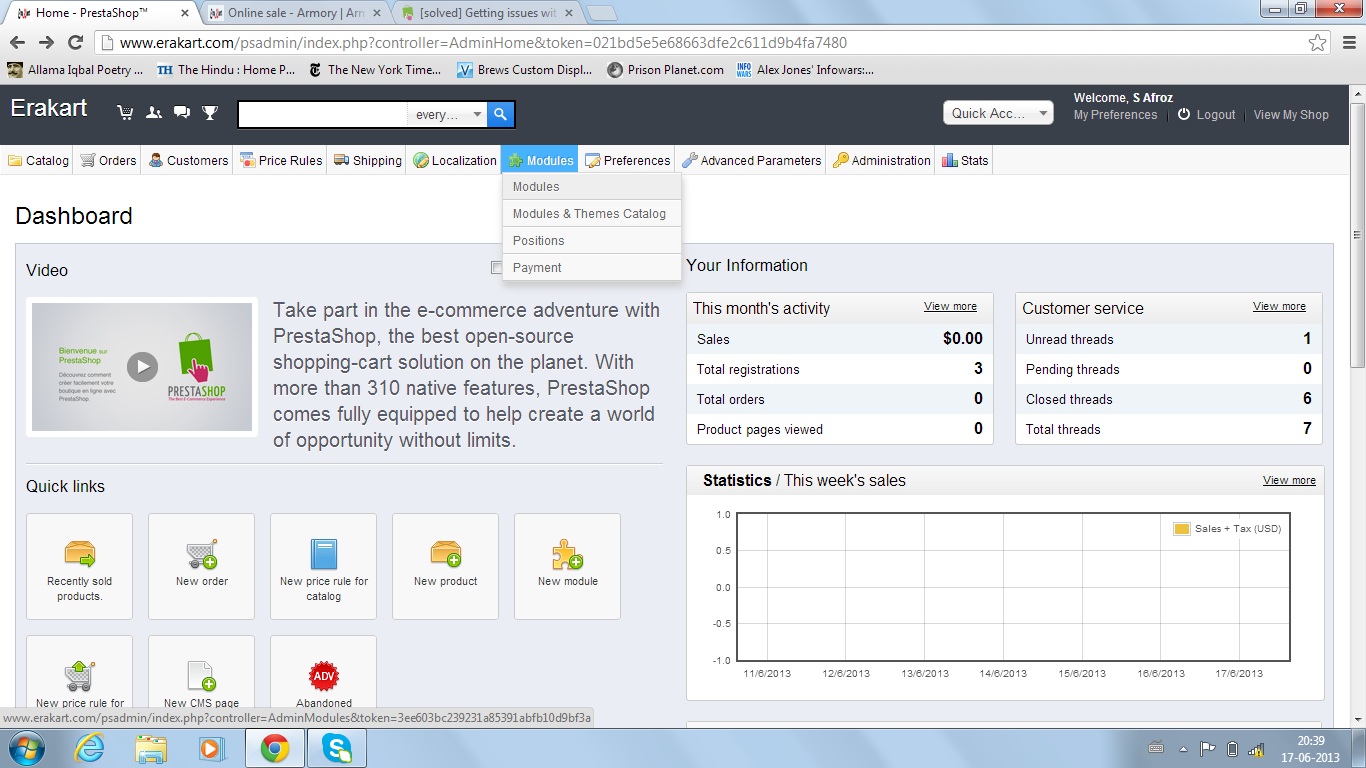Close the Home - PrestaShop tab
This screenshot has height=768, width=1366.
tap(184, 13)
